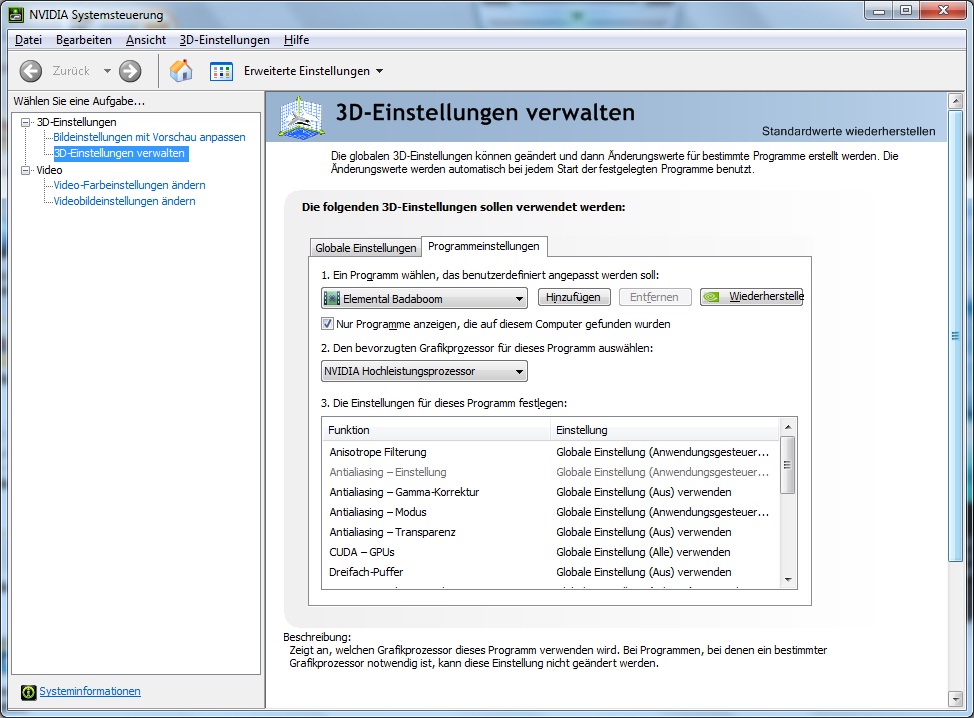Screen dimensions: 974x718
Task: Open the Elemental Badaboom program dropdown
Action: (424, 298)
